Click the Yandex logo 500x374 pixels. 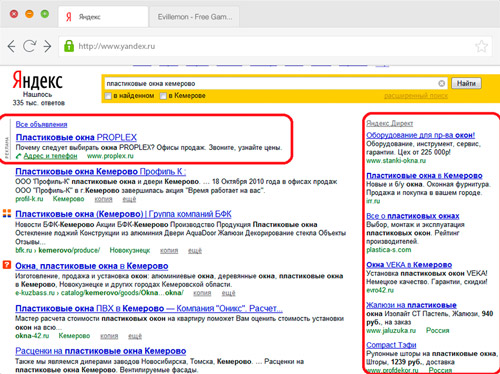point(38,80)
